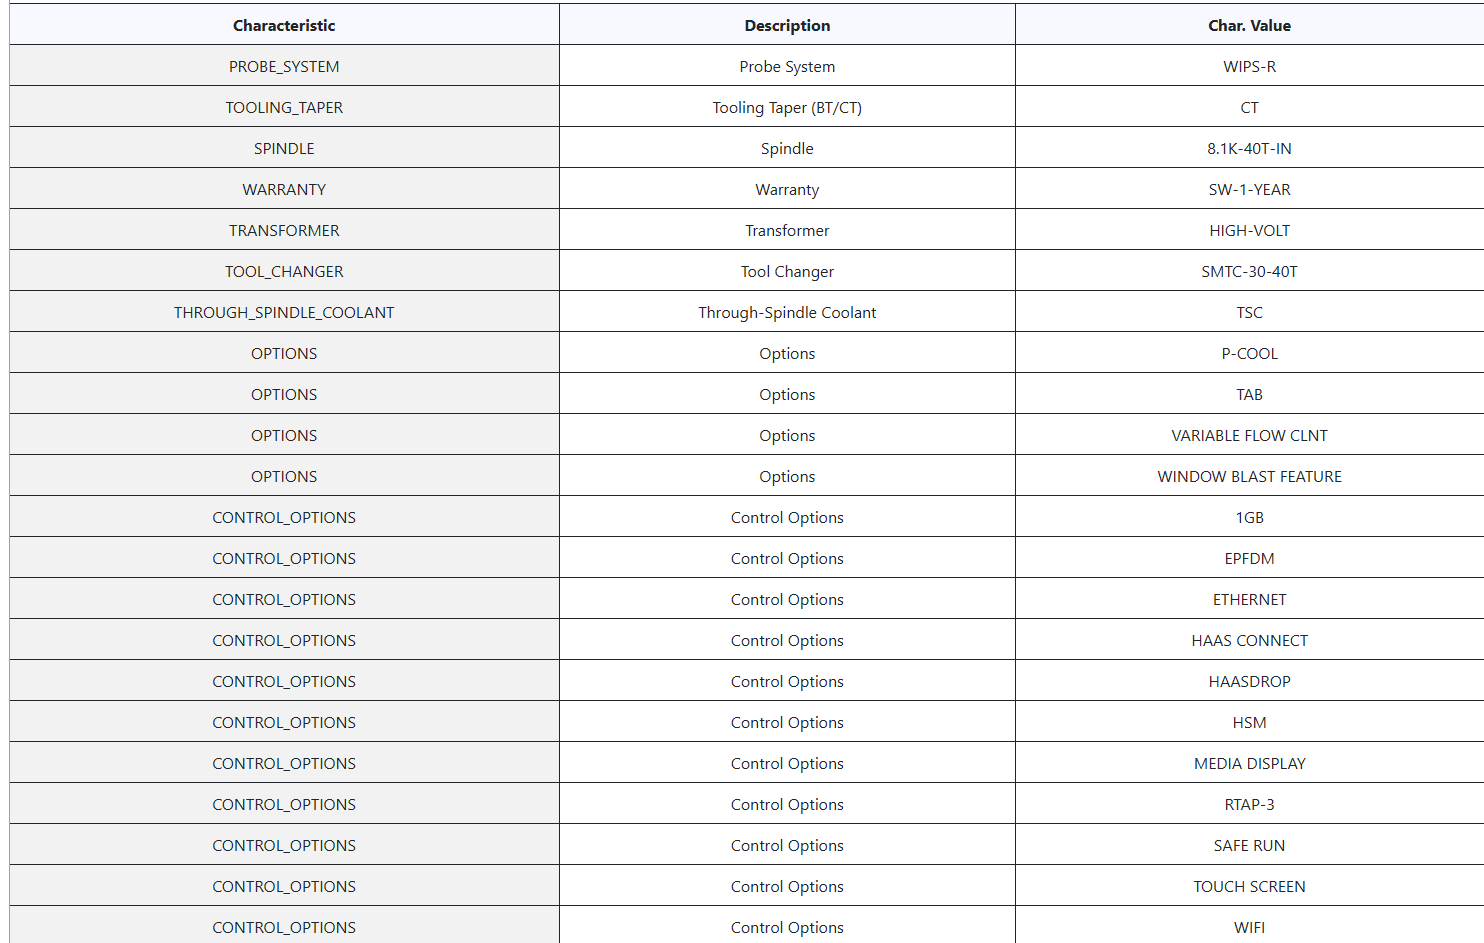This screenshot has width=1484, height=943.
Task: Select the TRANSFORMER characteristic cell
Action: (284, 231)
